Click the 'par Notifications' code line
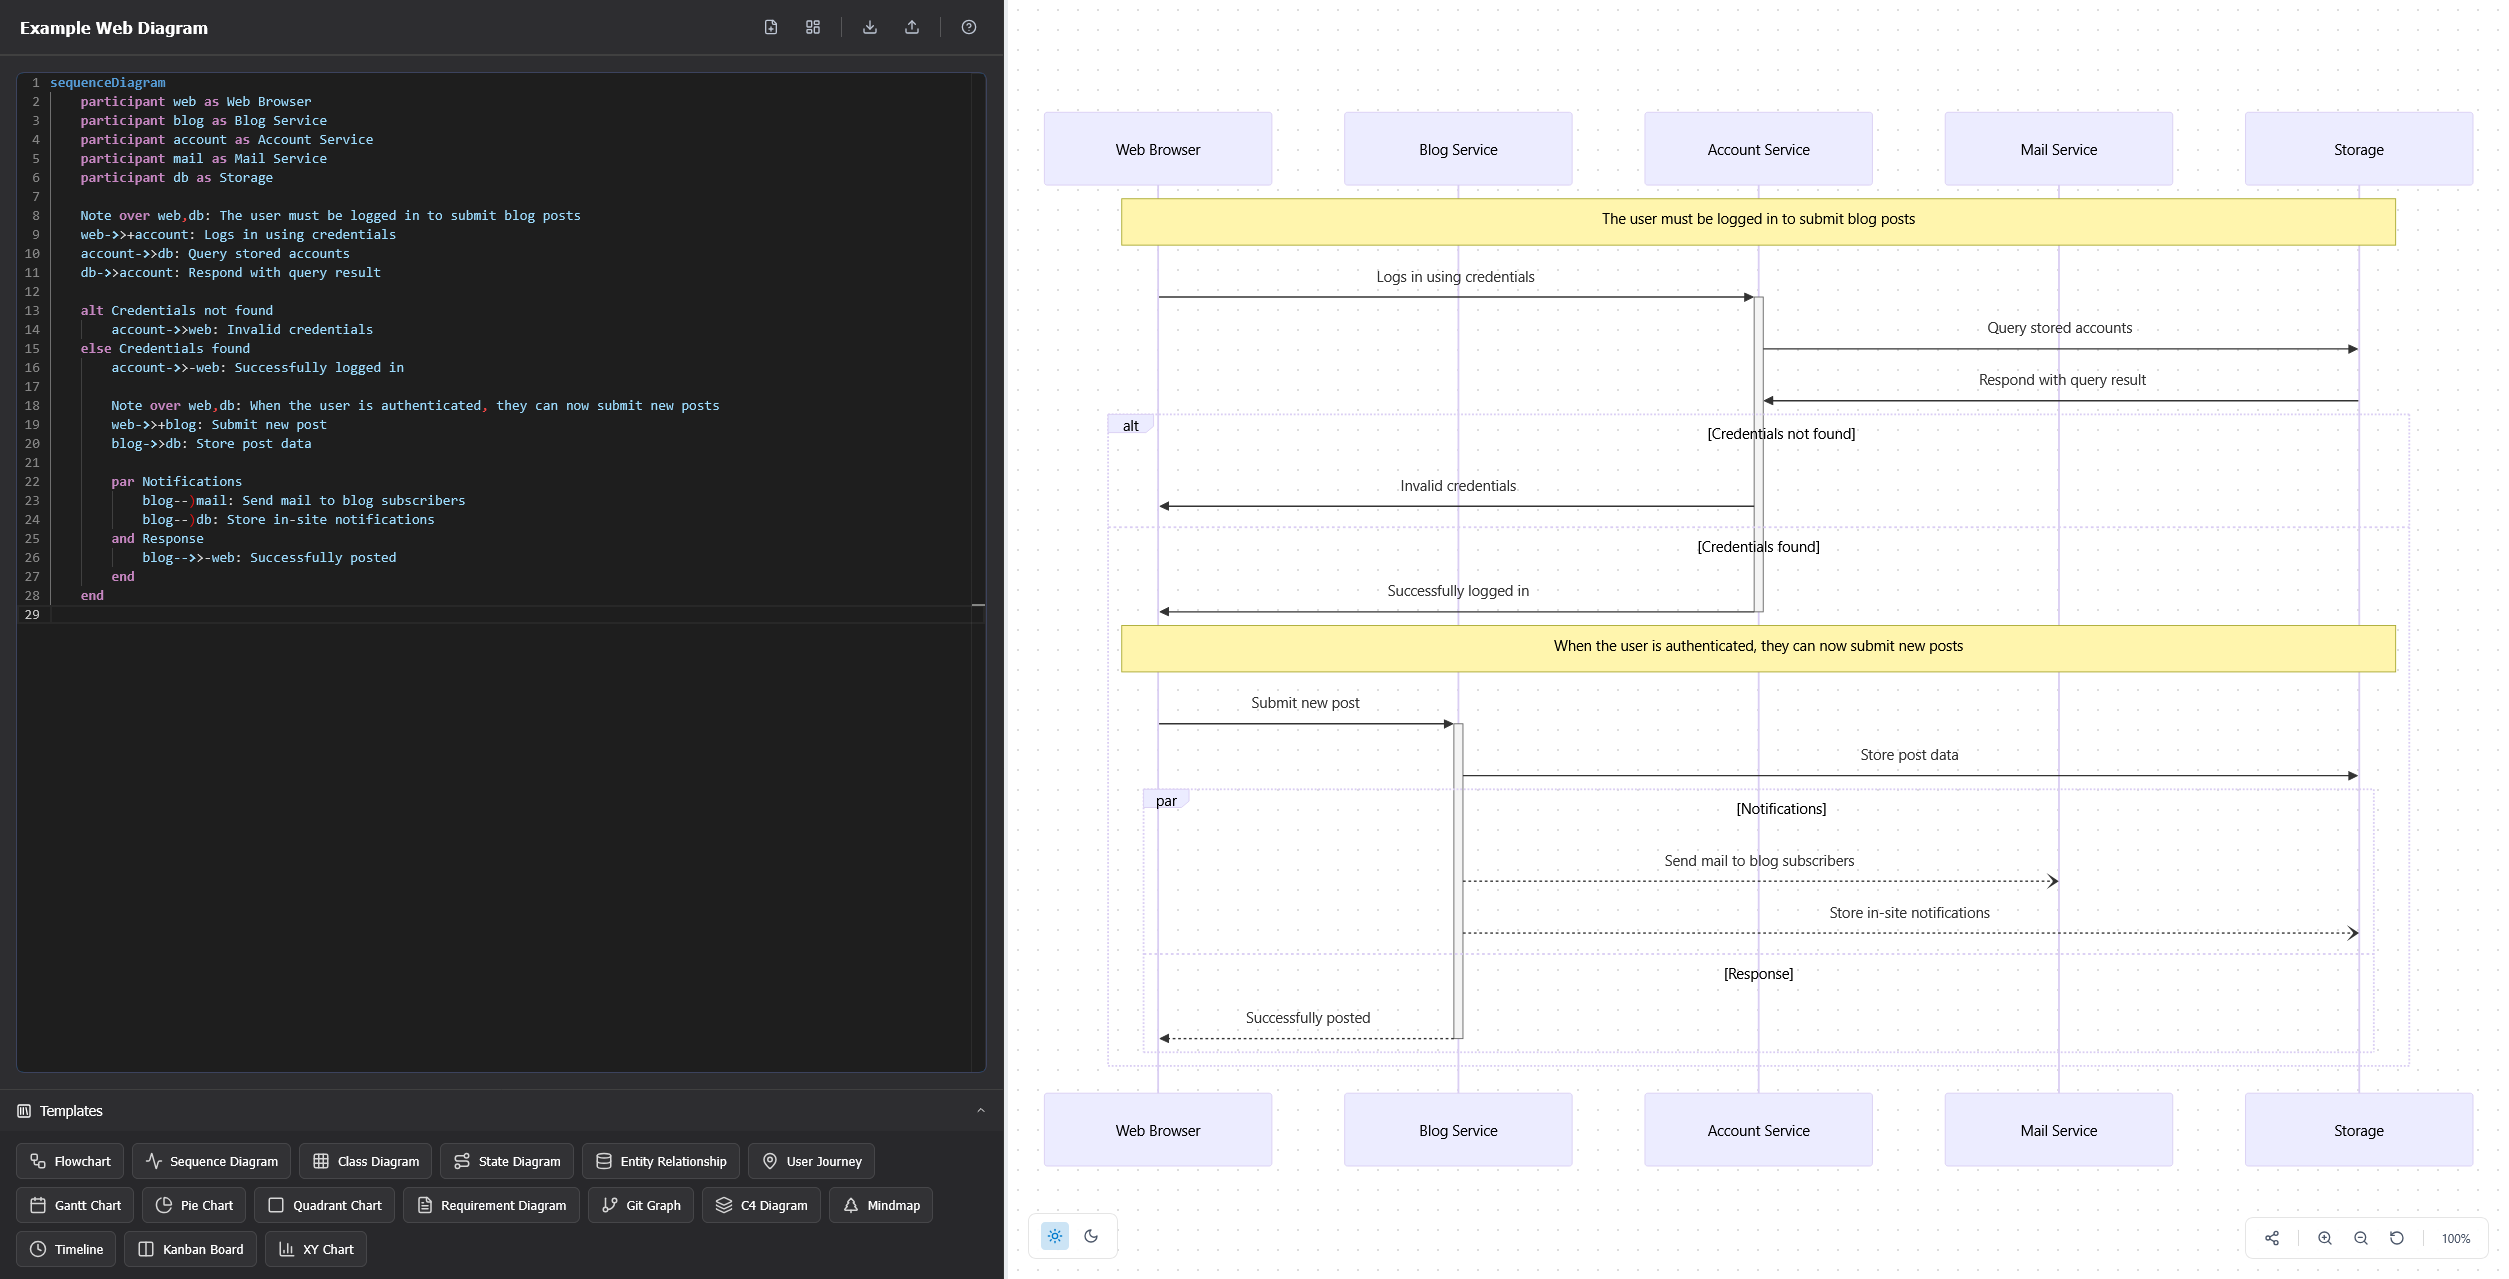This screenshot has width=2509, height=1279. (x=177, y=482)
